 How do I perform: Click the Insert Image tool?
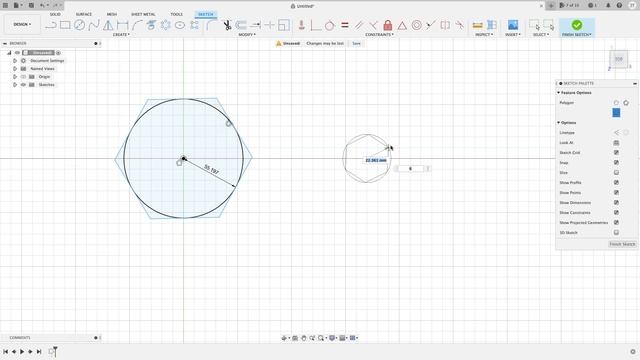[x=513, y=25]
